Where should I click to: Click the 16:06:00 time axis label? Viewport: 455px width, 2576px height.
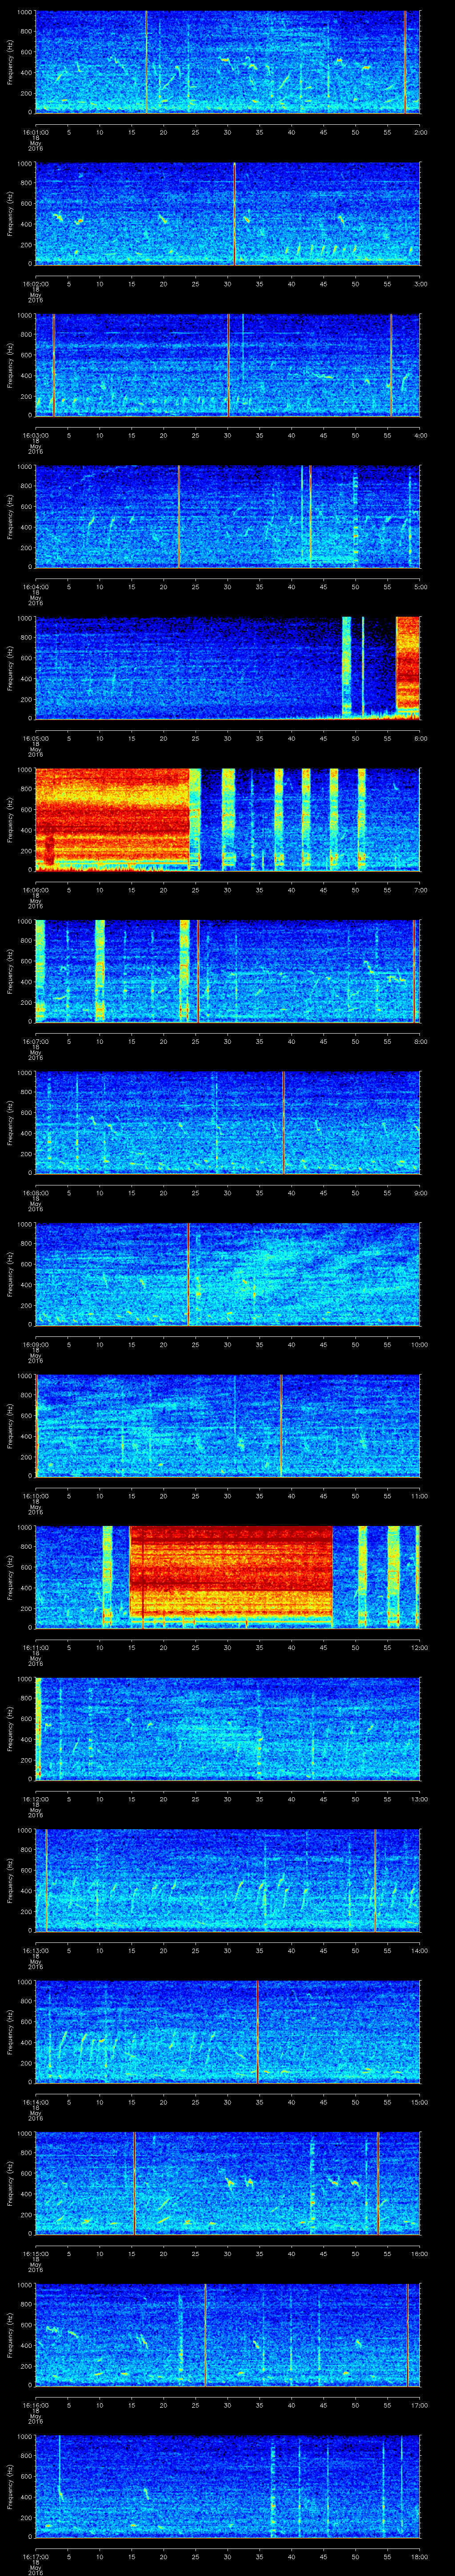click(x=35, y=890)
